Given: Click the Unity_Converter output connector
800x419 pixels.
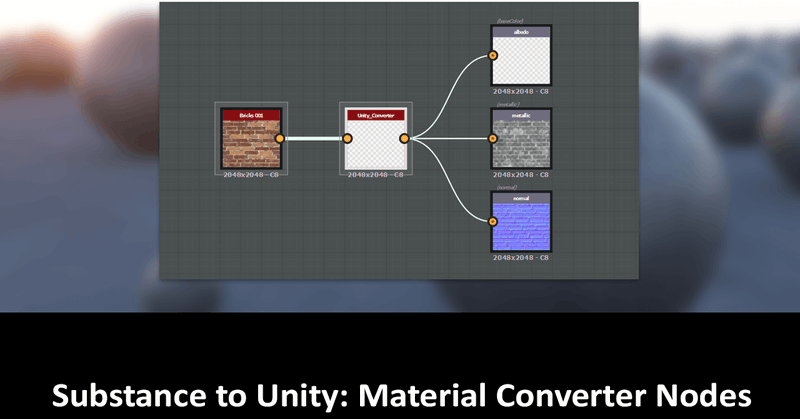Looking at the screenshot, I should 404,138.
